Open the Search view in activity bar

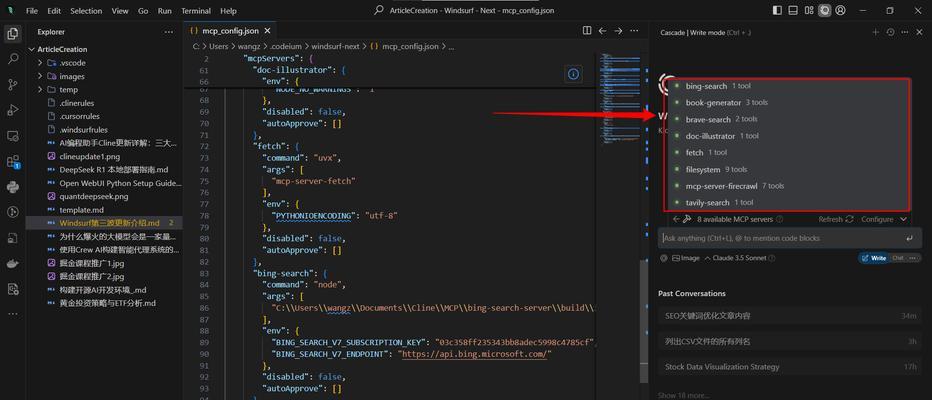(x=12, y=59)
